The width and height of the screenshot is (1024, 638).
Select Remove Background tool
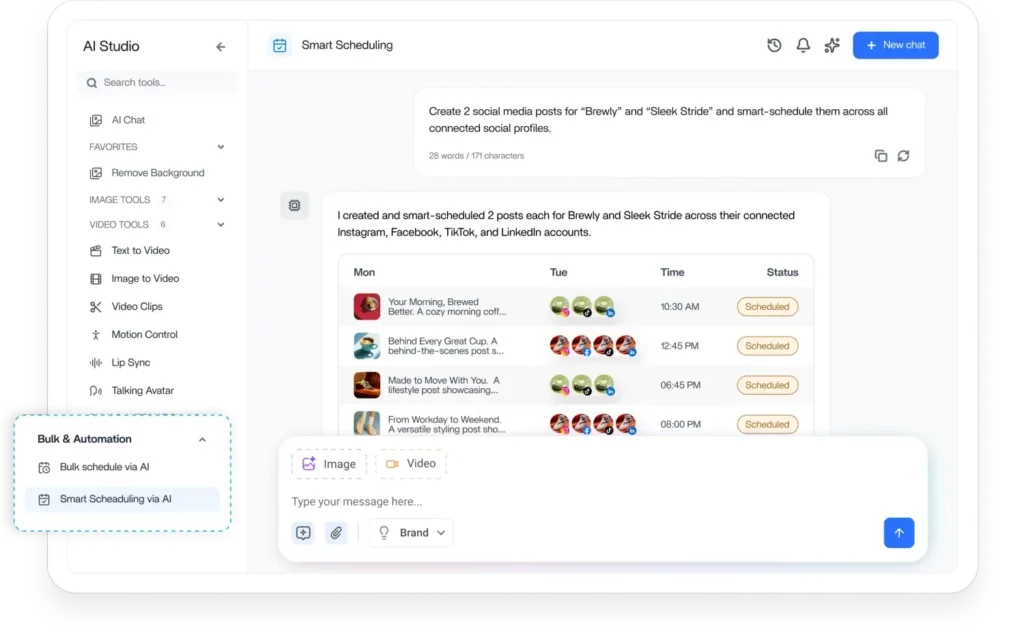pyautogui.click(x=157, y=173)
